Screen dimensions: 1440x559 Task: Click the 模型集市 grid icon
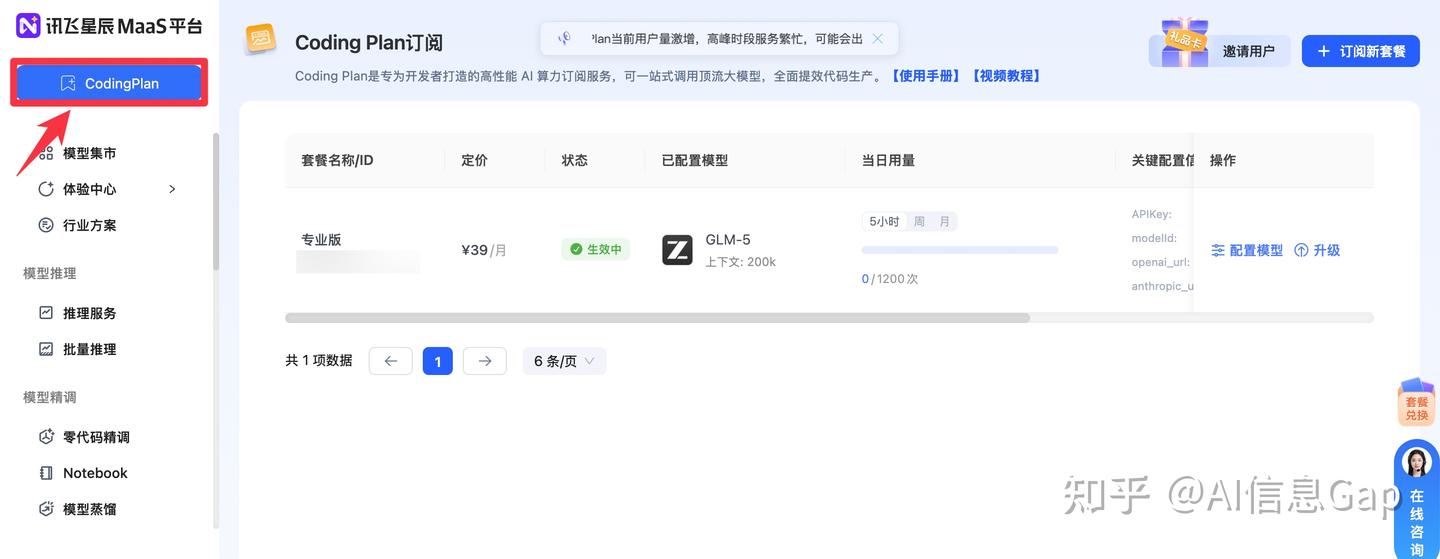point(46,153)
